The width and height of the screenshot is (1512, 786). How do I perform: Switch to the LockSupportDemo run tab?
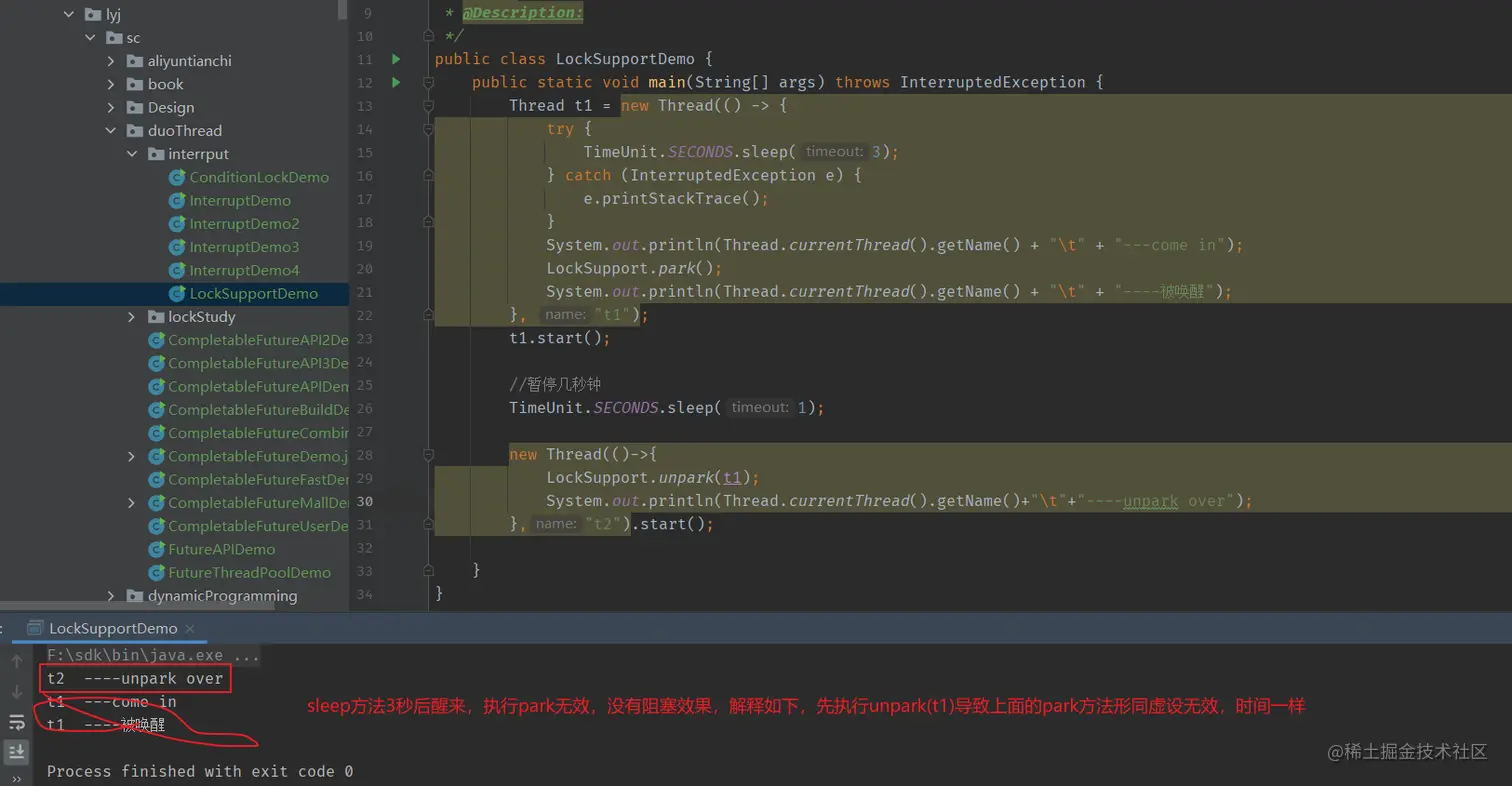[x=113, y=628]
